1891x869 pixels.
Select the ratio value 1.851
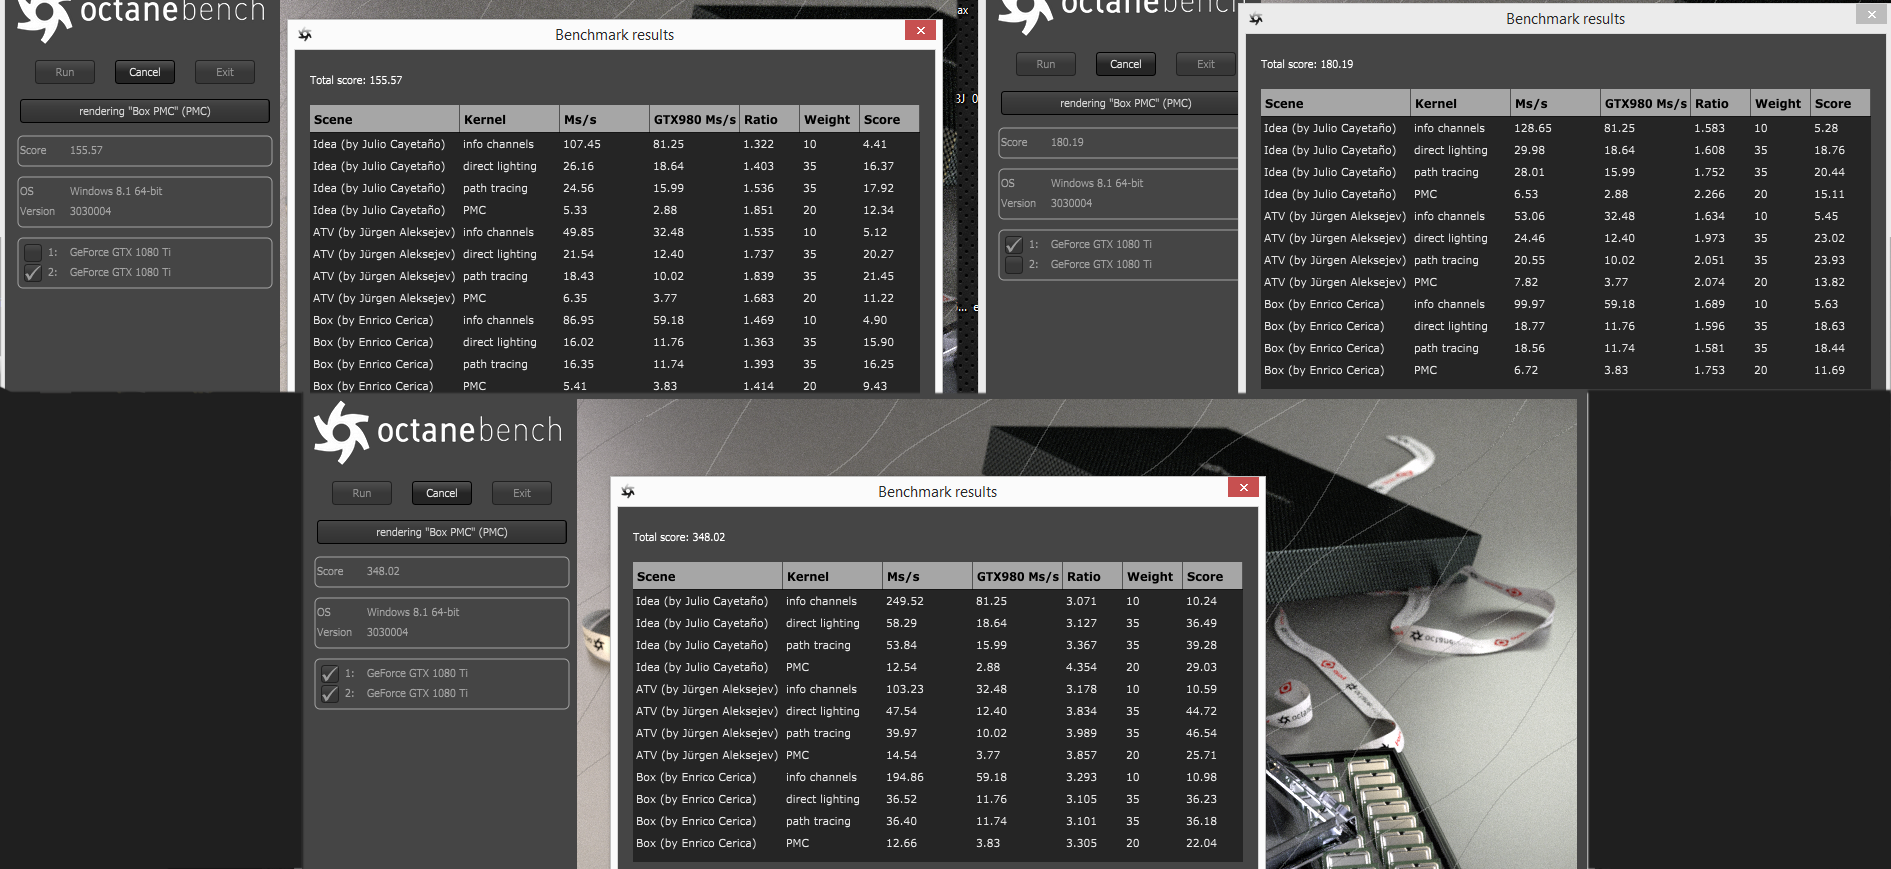click(x=758, y=210)
